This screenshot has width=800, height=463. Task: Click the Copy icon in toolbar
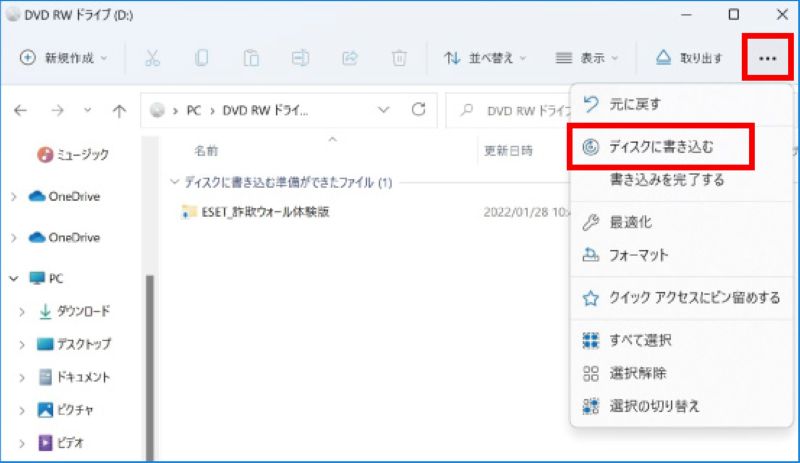[202, 58]
